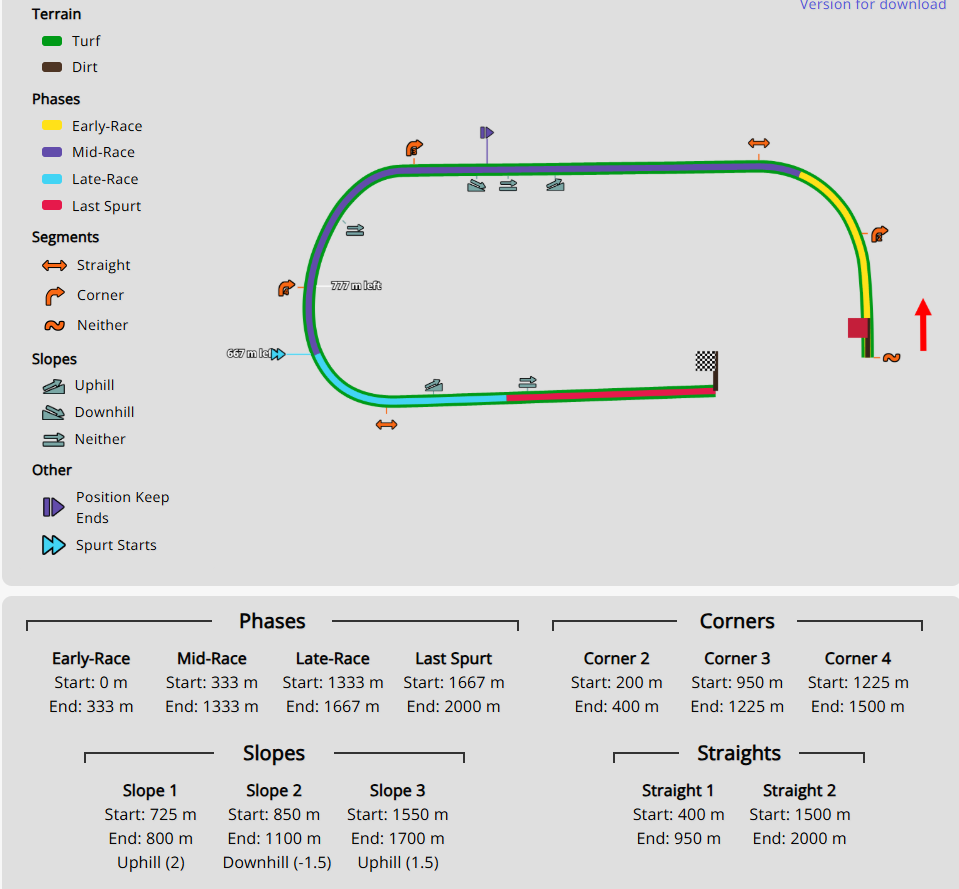This screenshot has width=959, height=889.
Task: Select the purple Mid-Race legend swatch
Action: (x=52, y=152)
